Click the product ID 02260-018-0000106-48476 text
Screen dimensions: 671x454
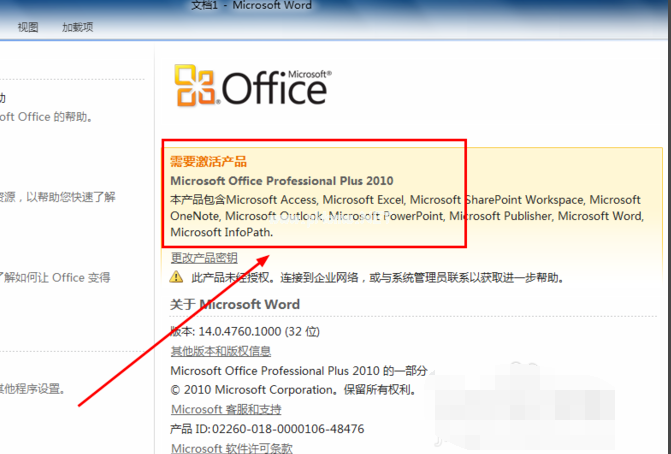click(x=267, y=429)
